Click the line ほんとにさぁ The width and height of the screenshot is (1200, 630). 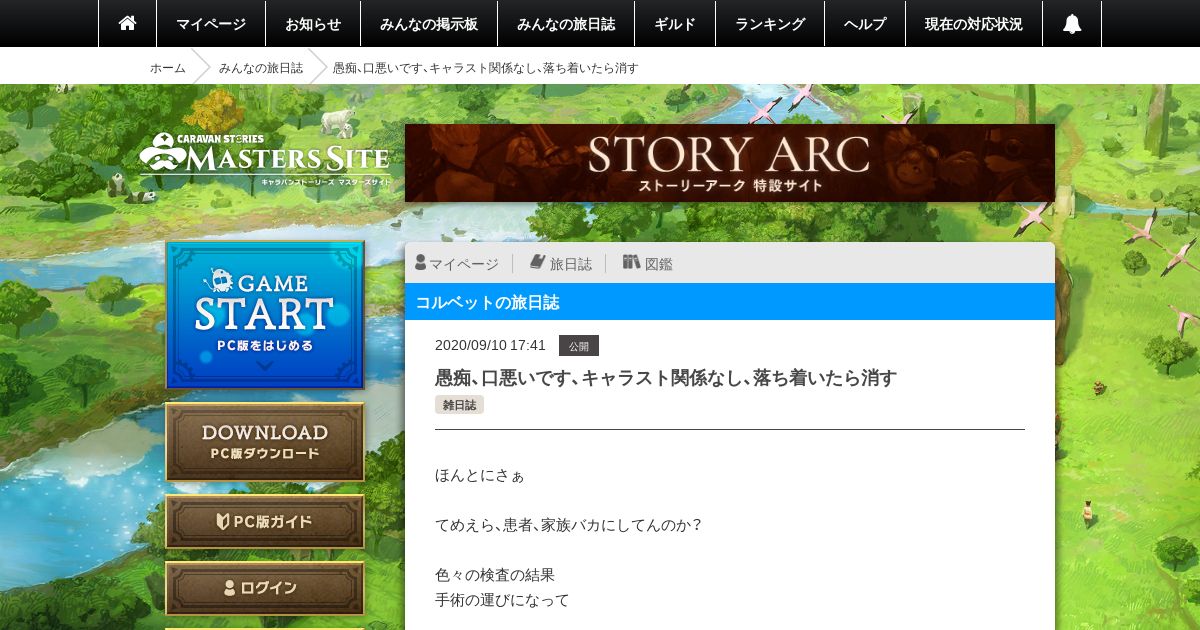coord(480,475)
